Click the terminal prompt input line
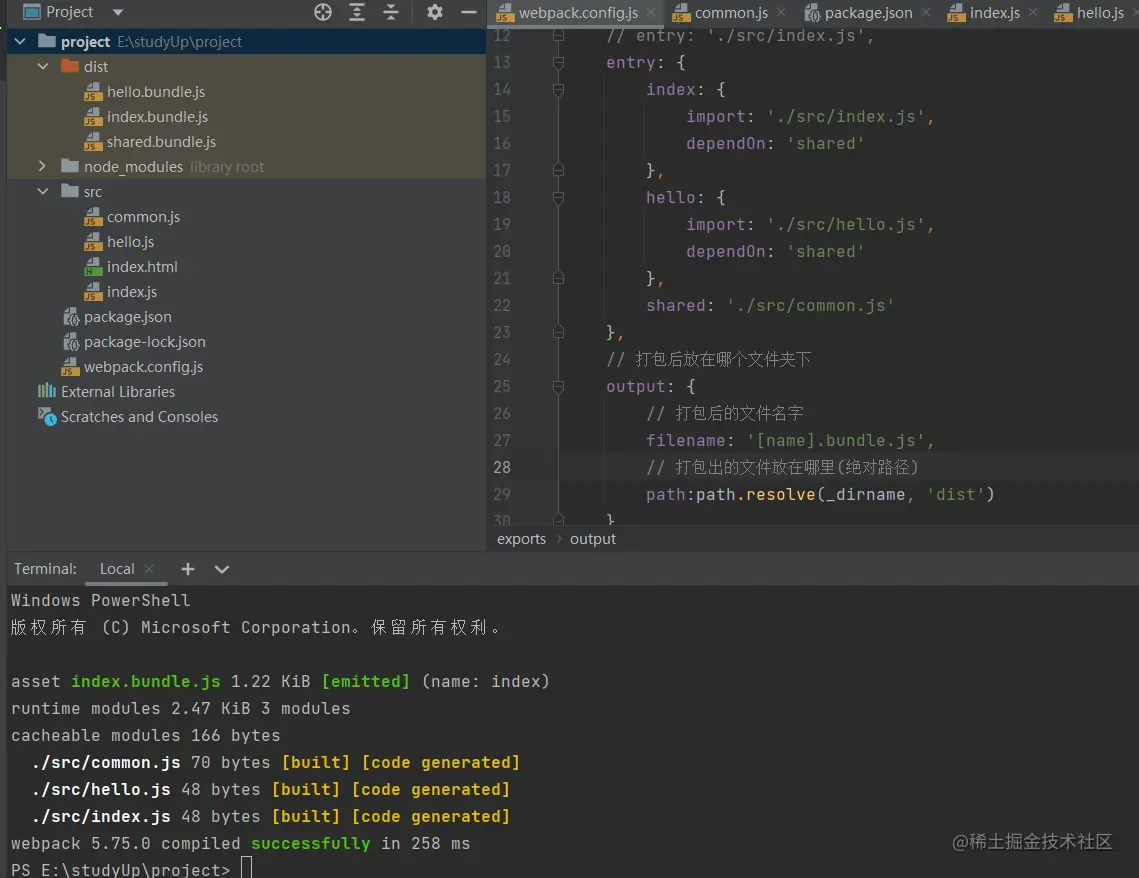Image resolution: width=1139 pixels, height=878 pixels. (x=246, y=869)
